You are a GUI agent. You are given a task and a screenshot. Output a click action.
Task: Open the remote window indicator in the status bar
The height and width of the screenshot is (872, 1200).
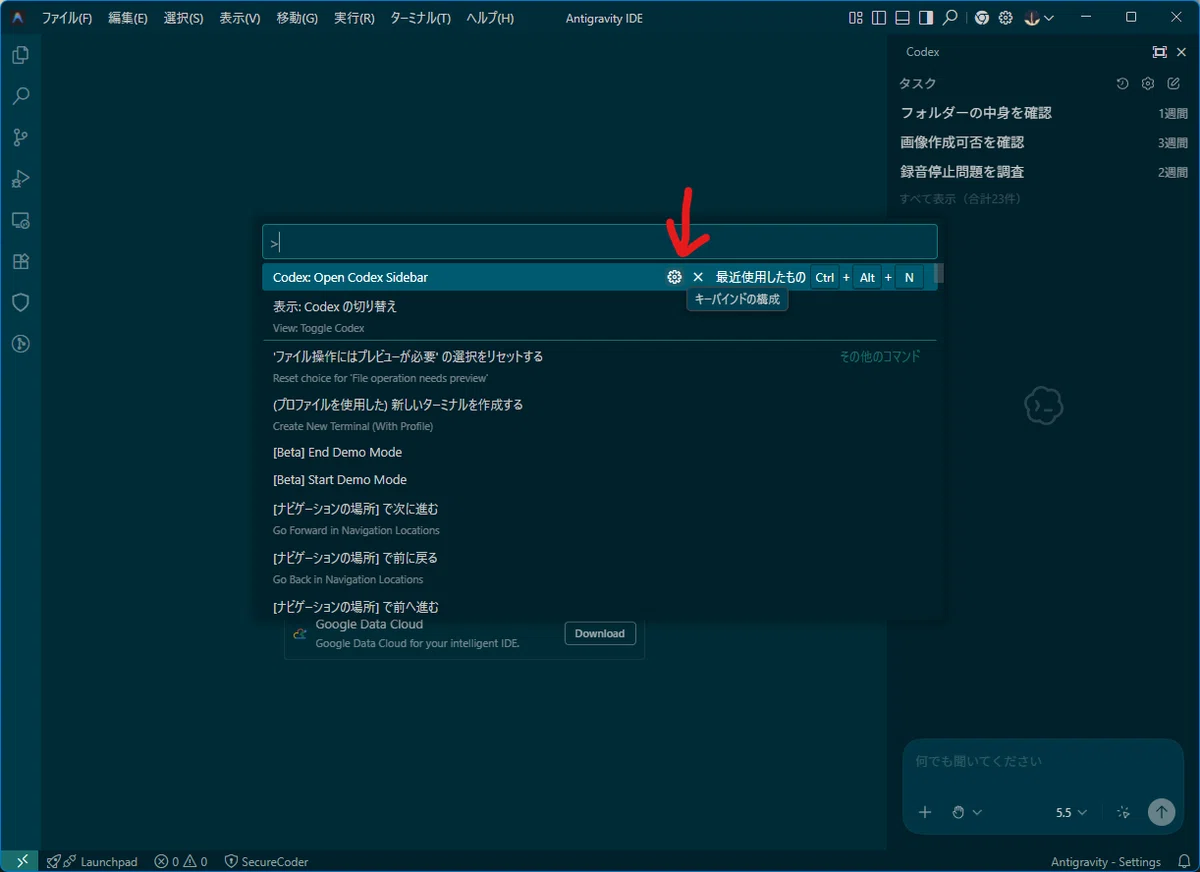click(x=19, y=861)
